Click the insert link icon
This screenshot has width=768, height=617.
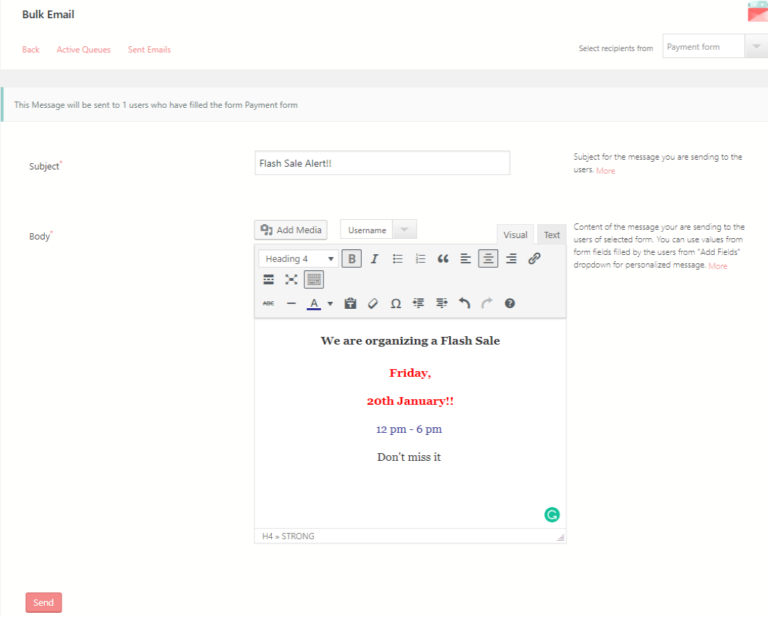(534, 259)
